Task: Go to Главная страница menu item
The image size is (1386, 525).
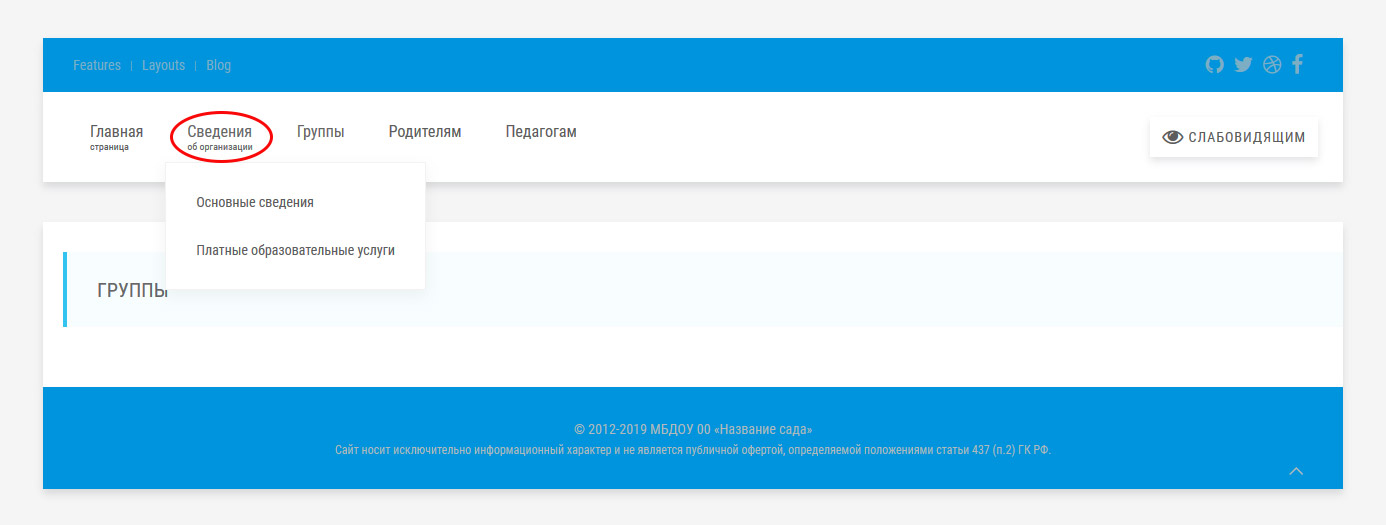Action: coord(116,137)
